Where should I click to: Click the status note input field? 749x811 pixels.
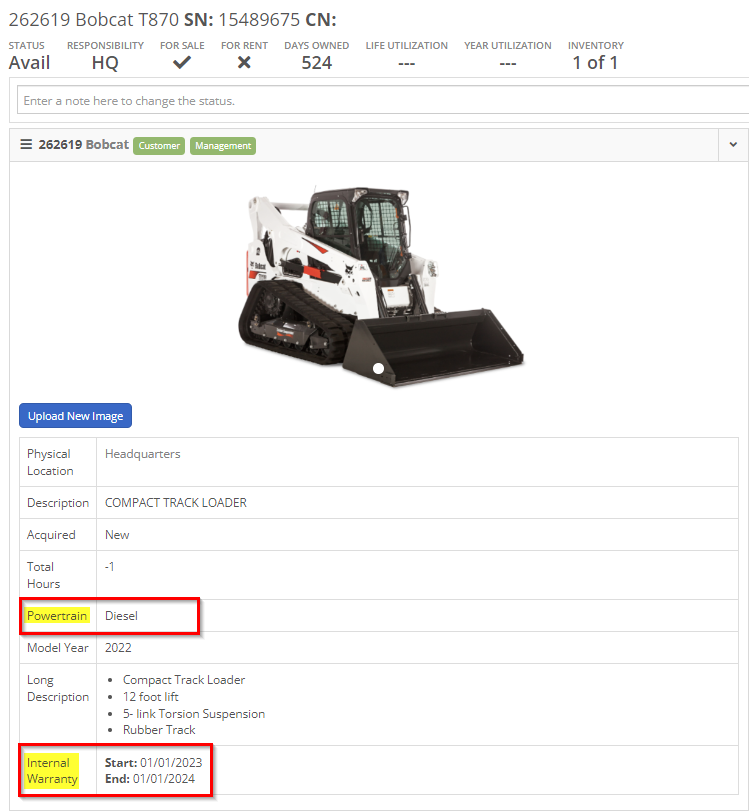(383, 100)
